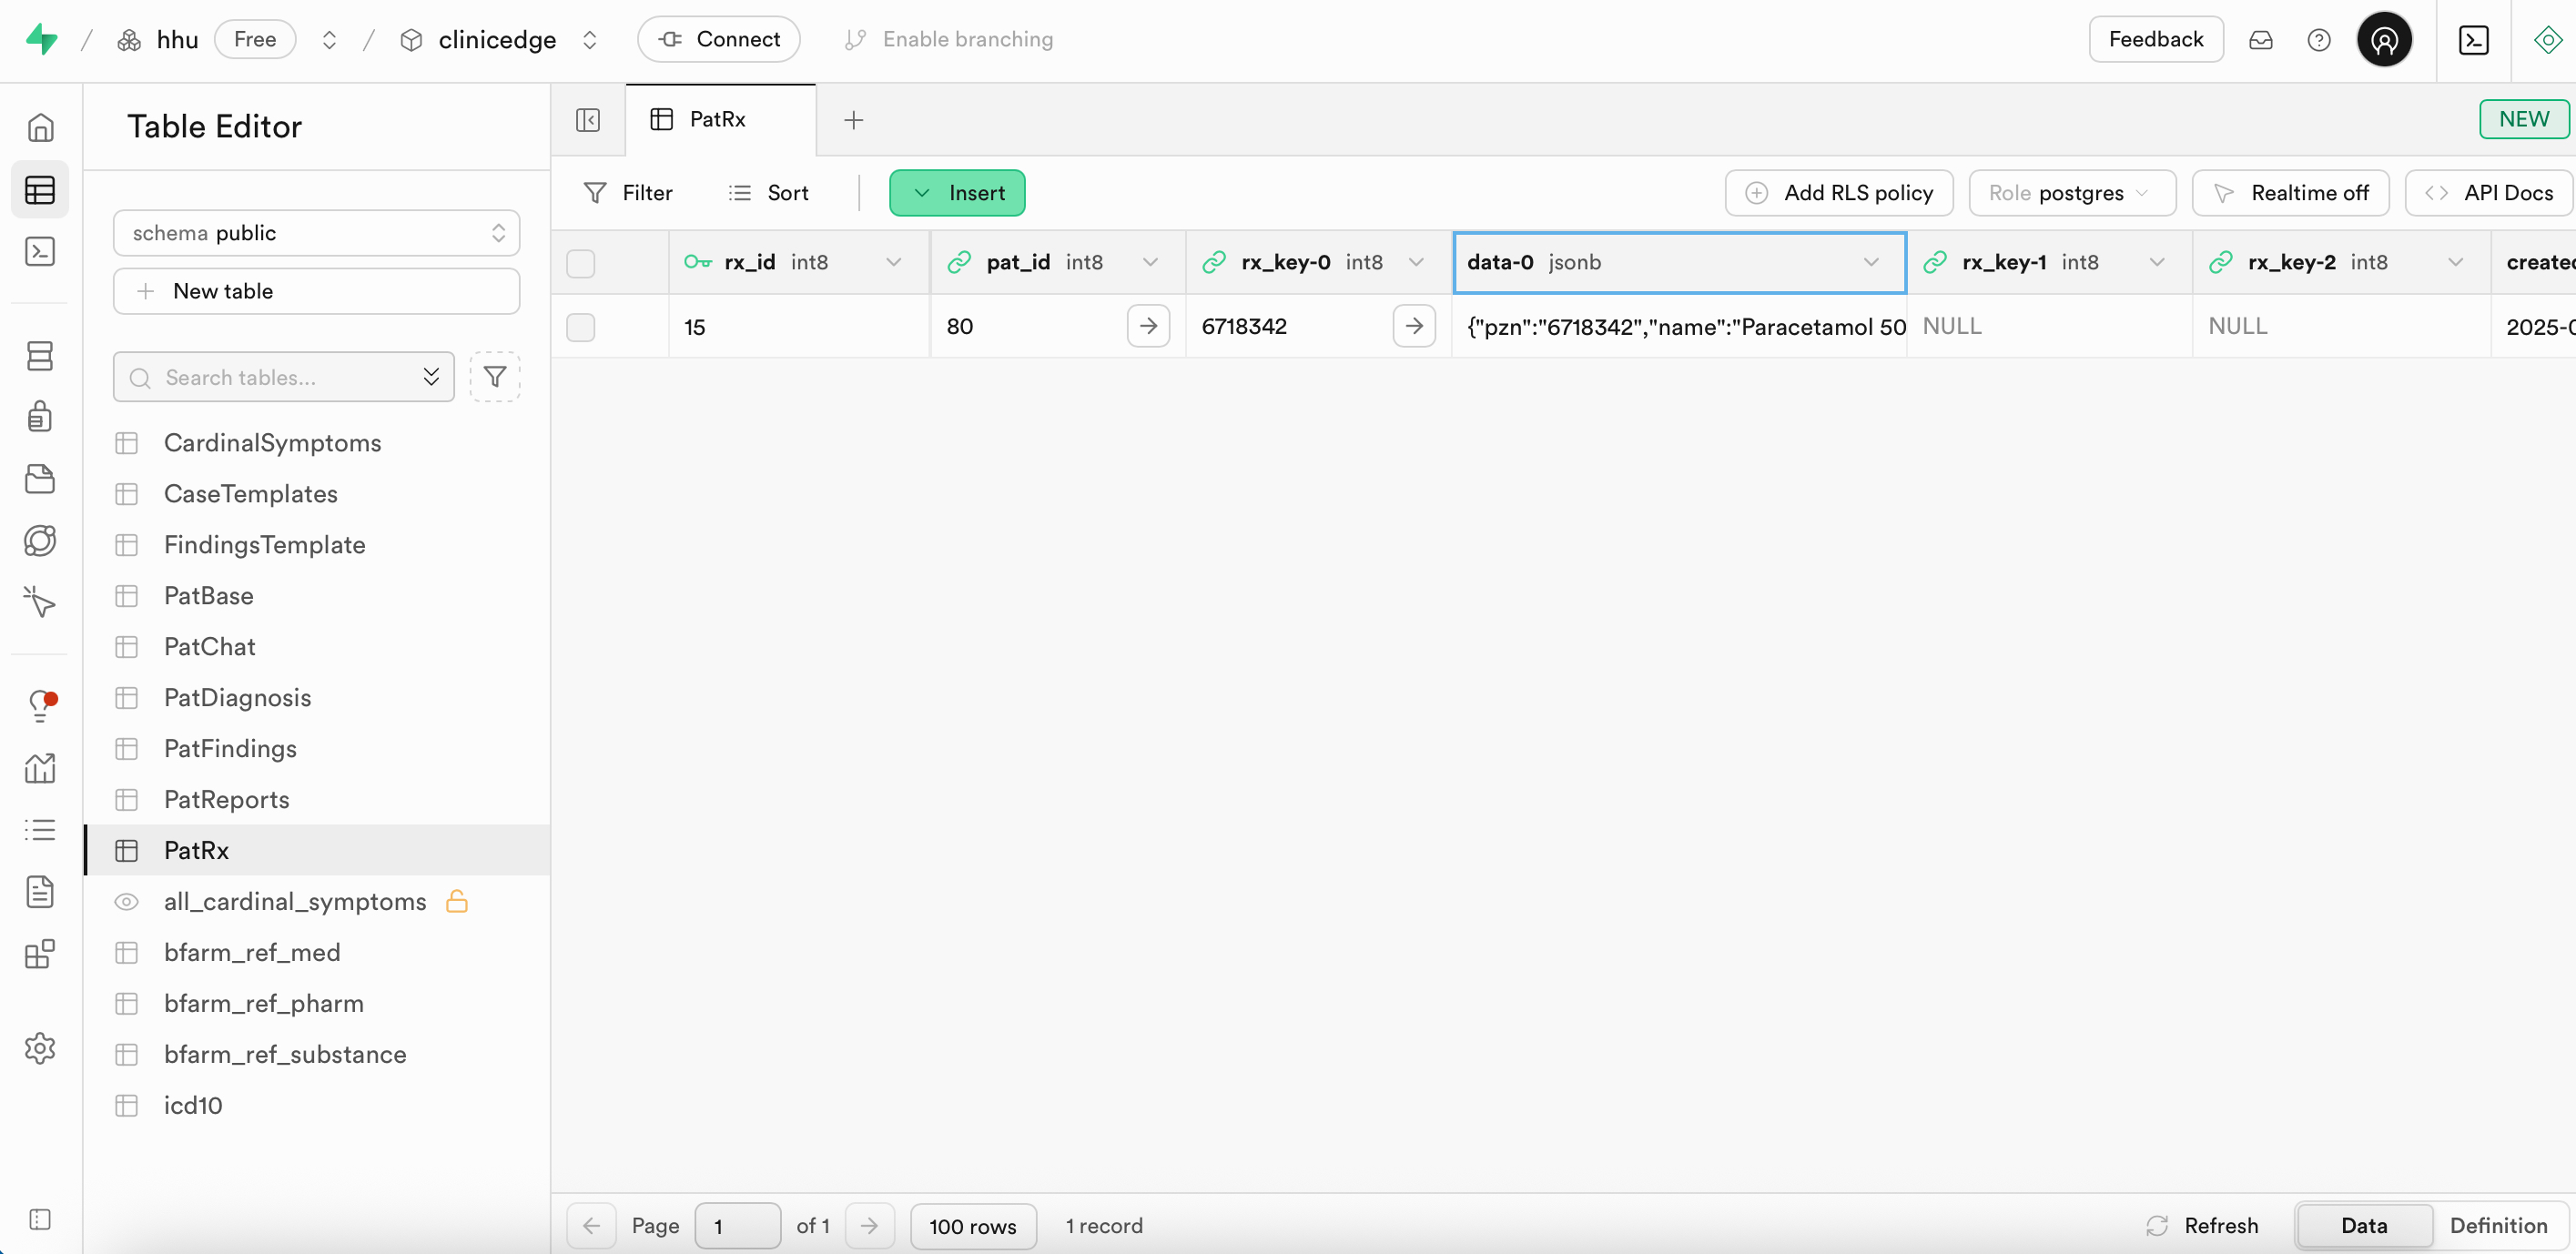
Task: Open the Storage sidebar icon
Action: (x=40, y=479)
